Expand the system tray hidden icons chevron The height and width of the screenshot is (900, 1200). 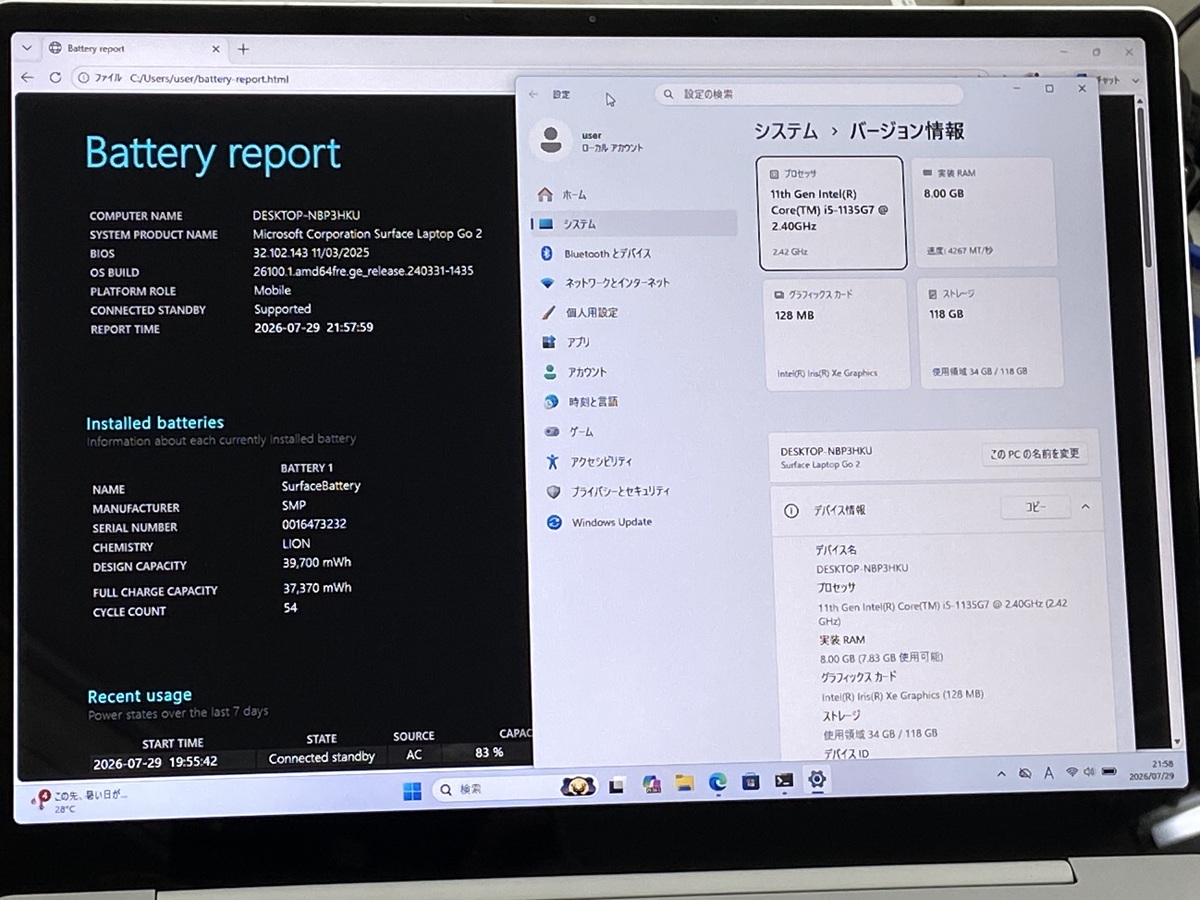(x=1002, y=773)
